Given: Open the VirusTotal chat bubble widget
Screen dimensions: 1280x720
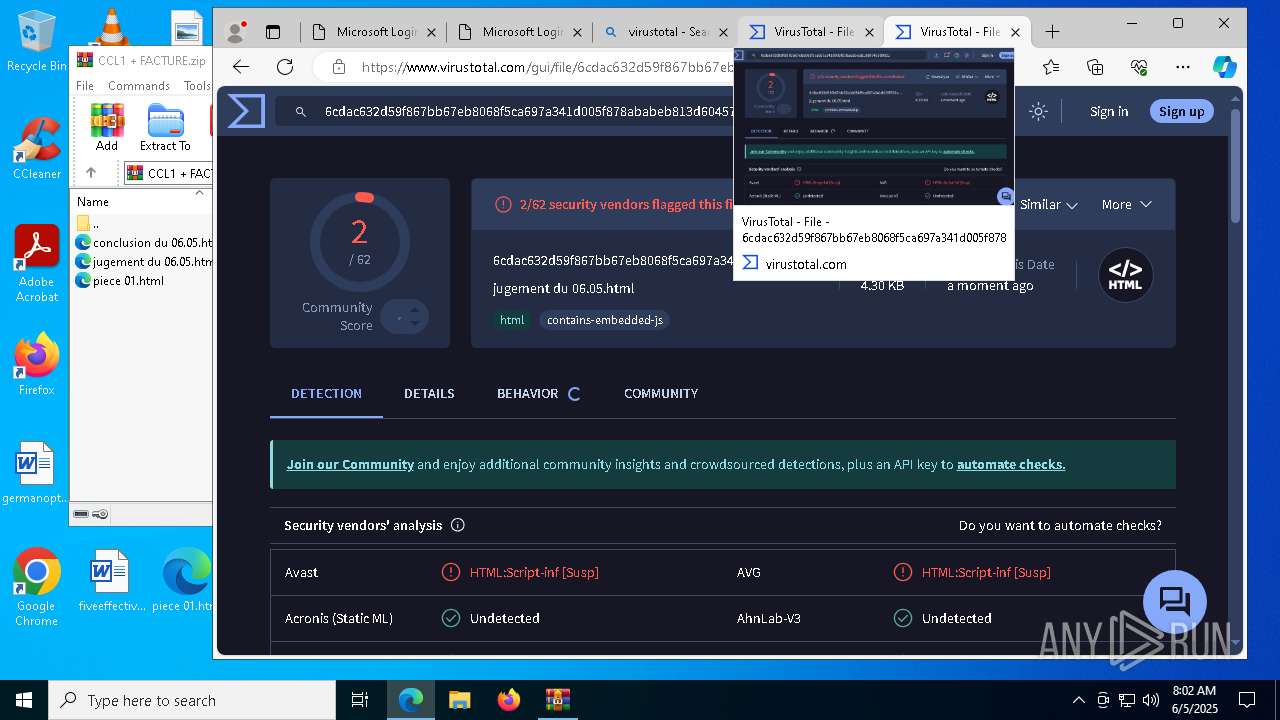Looking at the screenshot, I should click(1175, 602).
